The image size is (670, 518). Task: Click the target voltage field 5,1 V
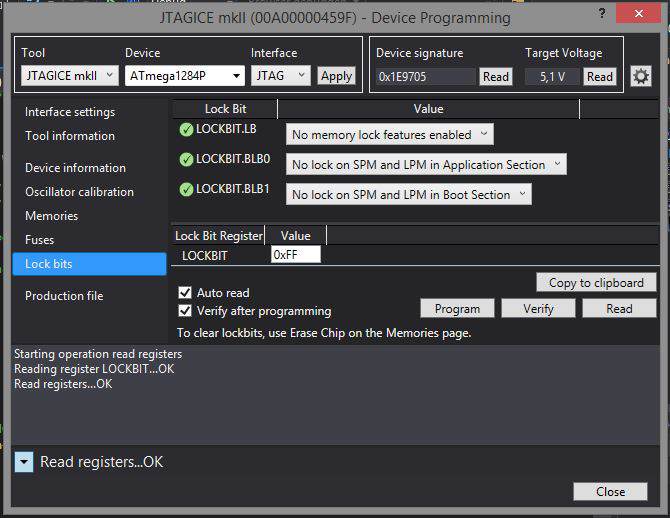(552, 77)
